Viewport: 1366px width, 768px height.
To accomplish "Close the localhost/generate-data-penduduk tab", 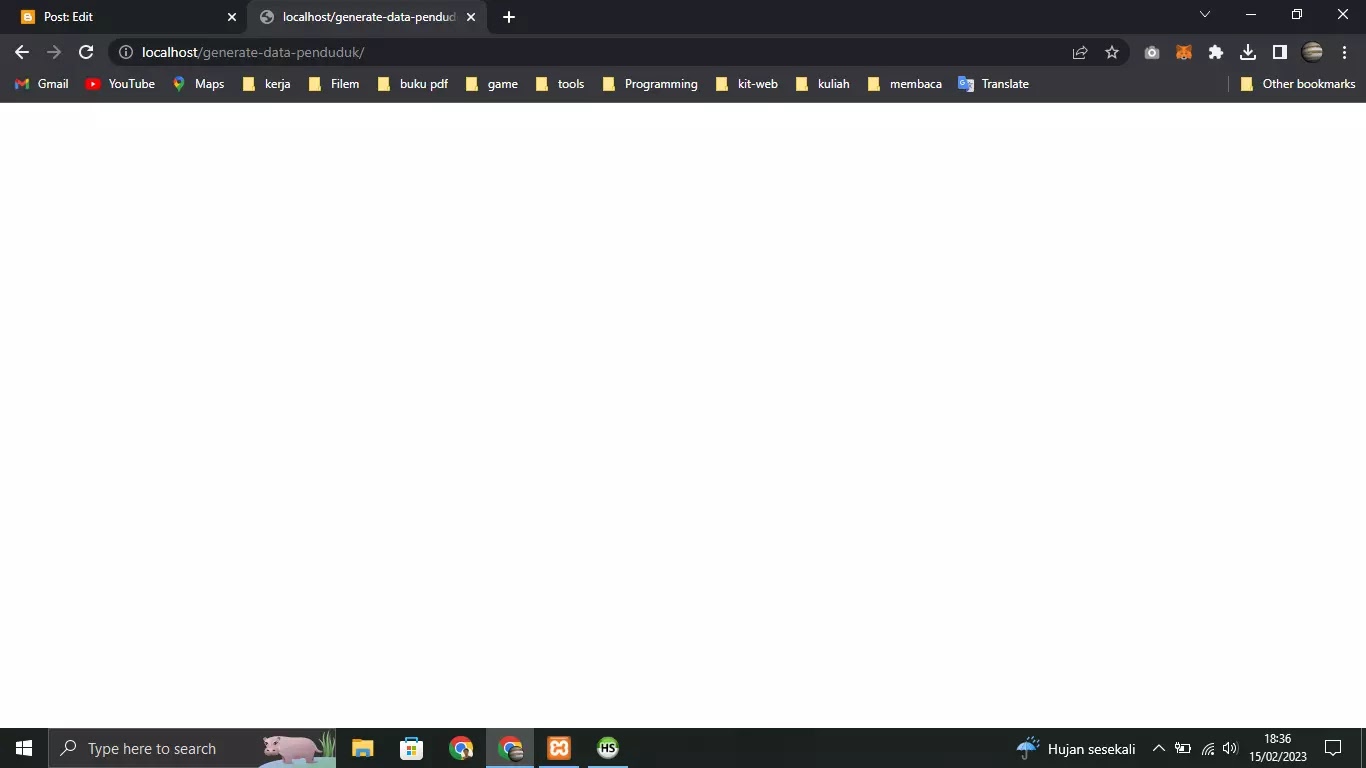I will pyautogui.click(x=471, y=17).
